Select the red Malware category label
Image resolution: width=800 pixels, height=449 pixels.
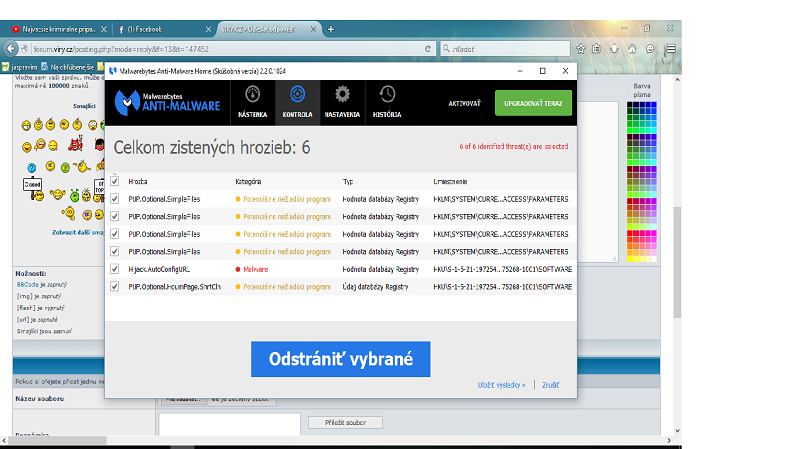coord(255,269)
